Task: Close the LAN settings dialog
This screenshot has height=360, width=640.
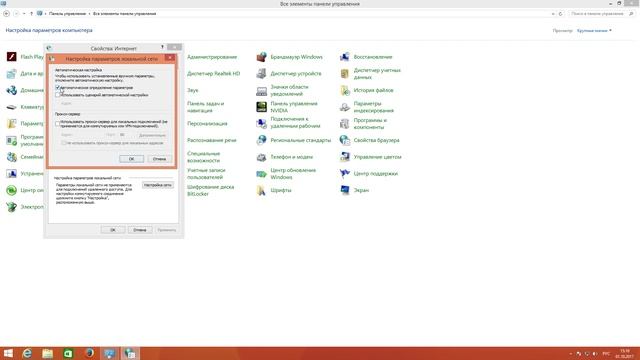Action: click(170, 58)
